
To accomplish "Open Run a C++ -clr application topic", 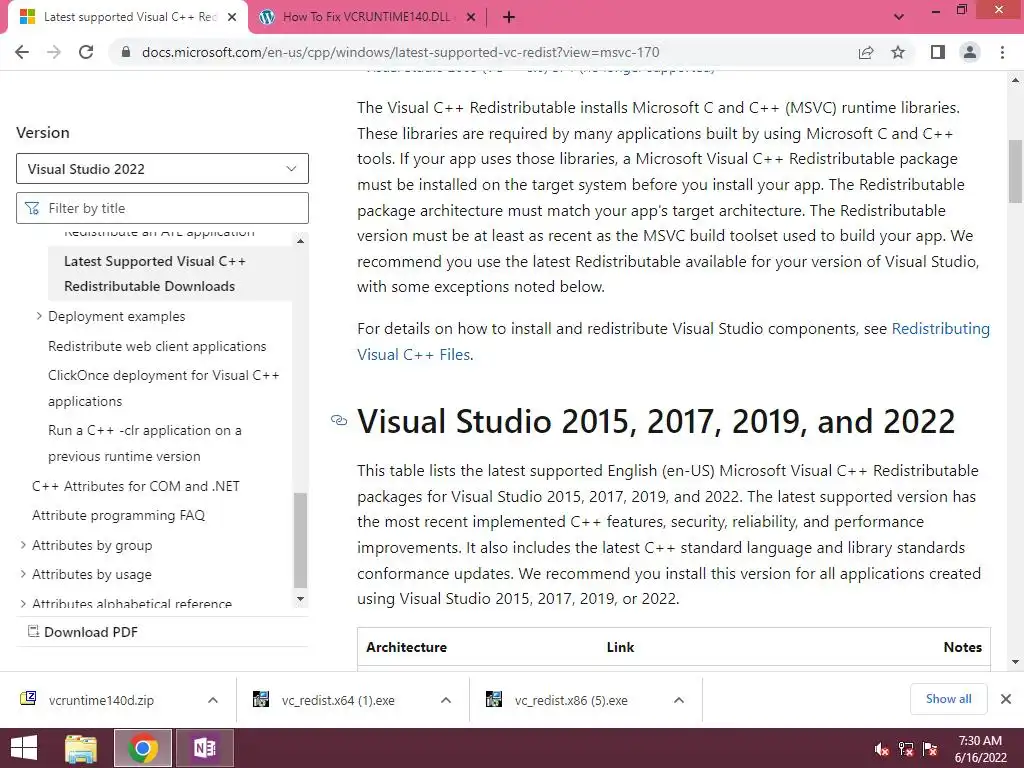I will tap(144, 443).
